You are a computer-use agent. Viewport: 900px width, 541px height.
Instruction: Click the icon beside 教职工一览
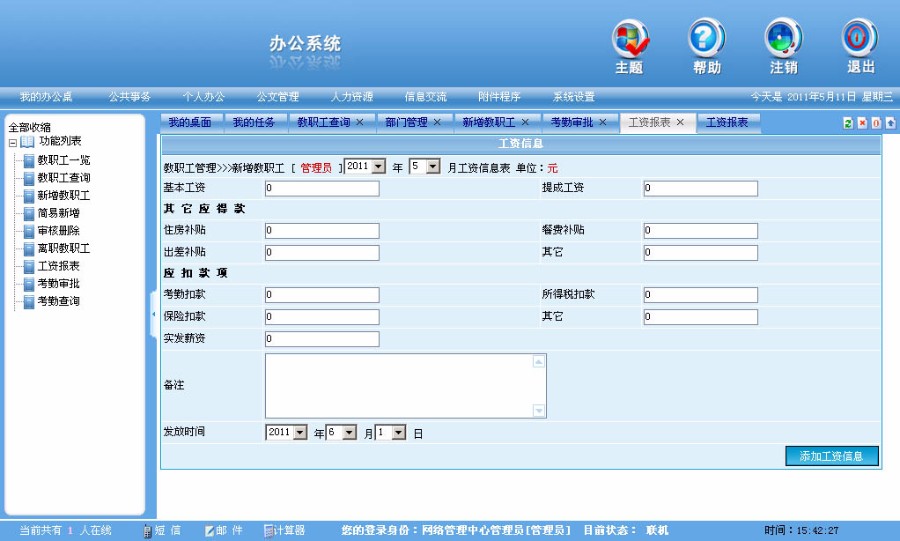tap(29, 161)
